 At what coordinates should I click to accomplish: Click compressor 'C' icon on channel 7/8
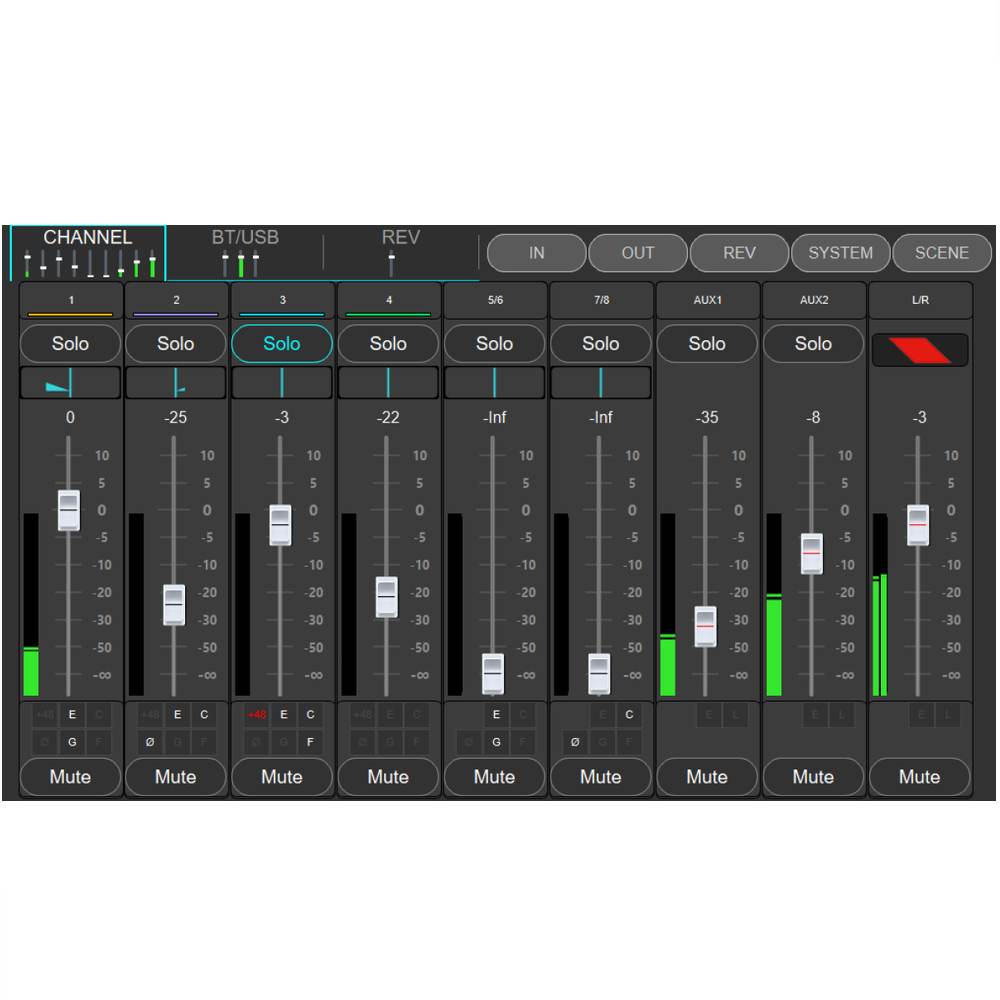pyautogui.click(x=628, y=715)
